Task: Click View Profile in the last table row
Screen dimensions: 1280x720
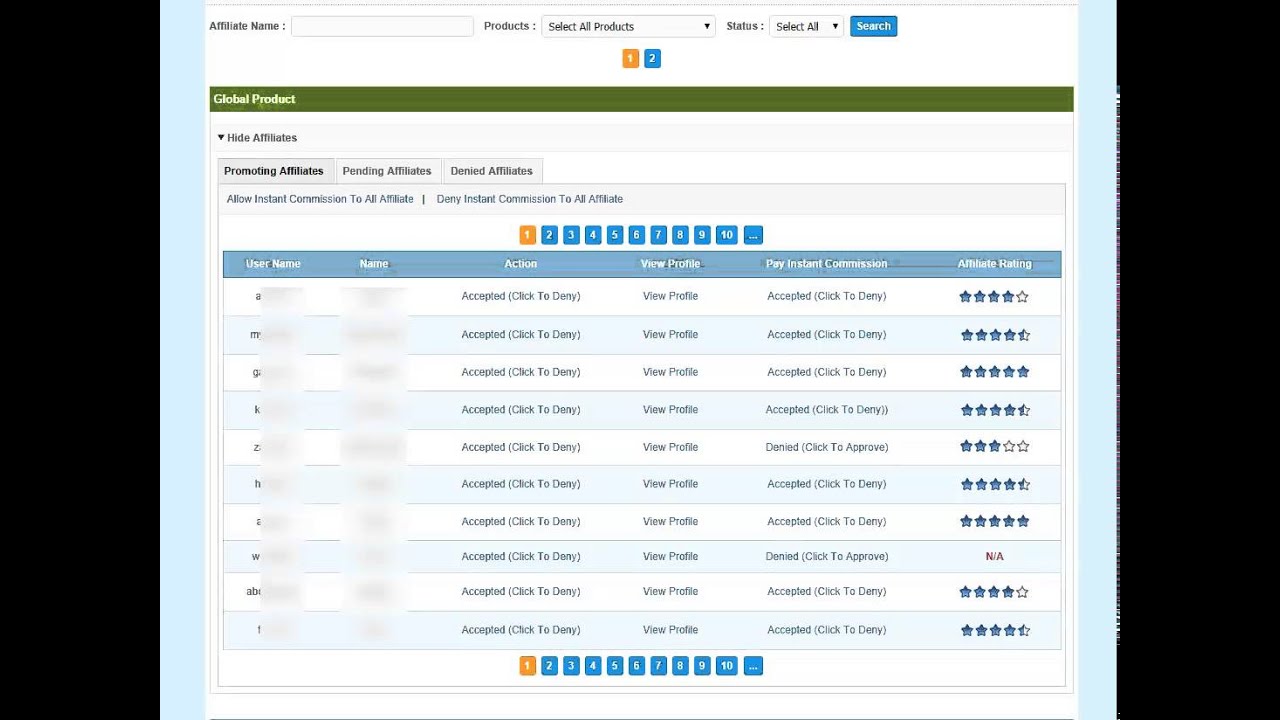Action: click(x=670, y=630)
